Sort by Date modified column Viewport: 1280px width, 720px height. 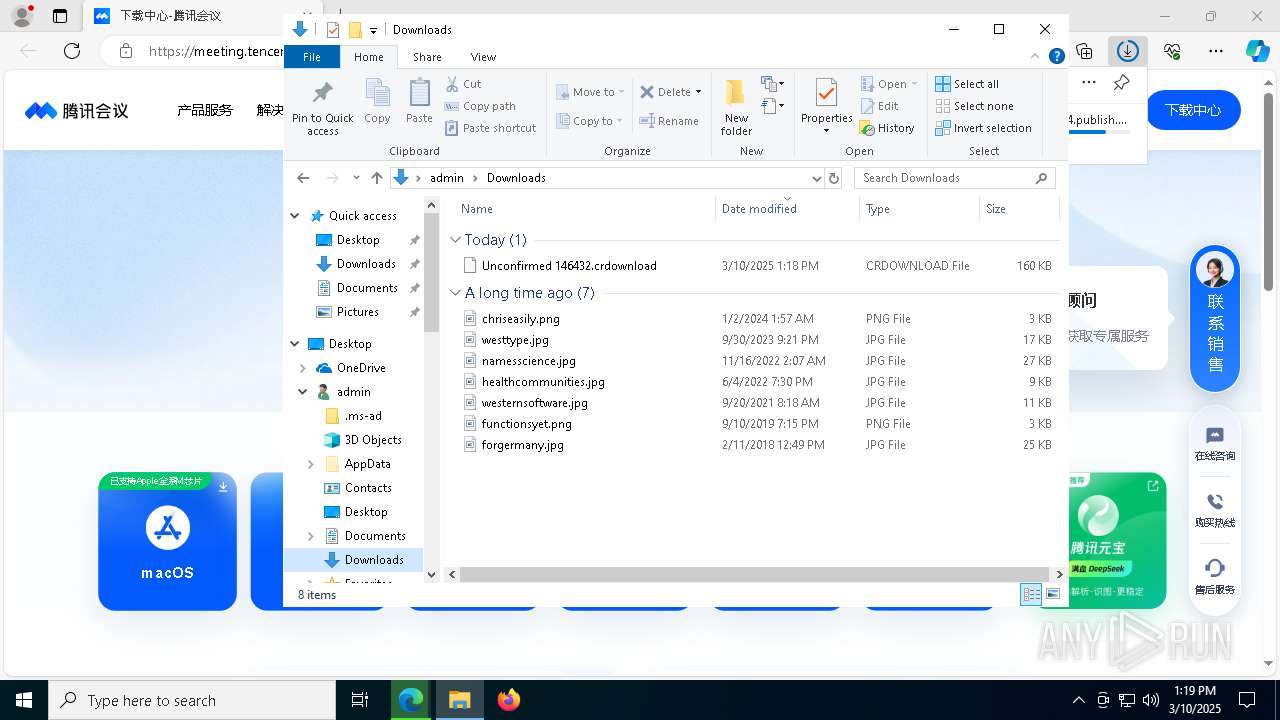788,209
